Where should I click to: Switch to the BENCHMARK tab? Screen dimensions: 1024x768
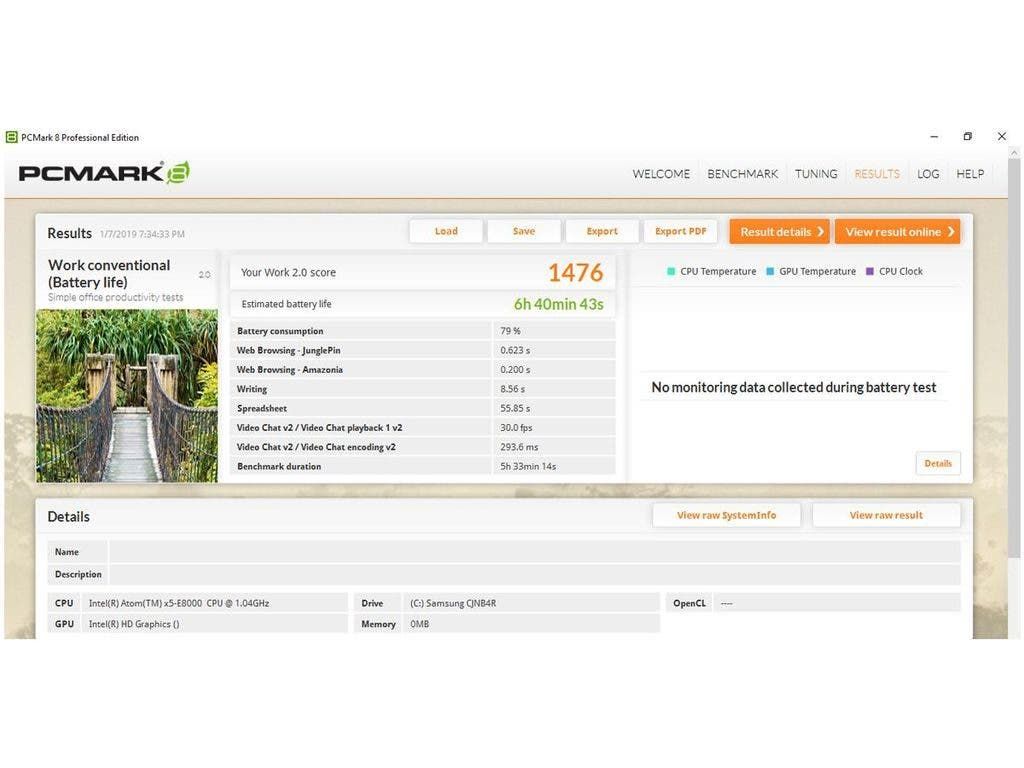[743, 174]
